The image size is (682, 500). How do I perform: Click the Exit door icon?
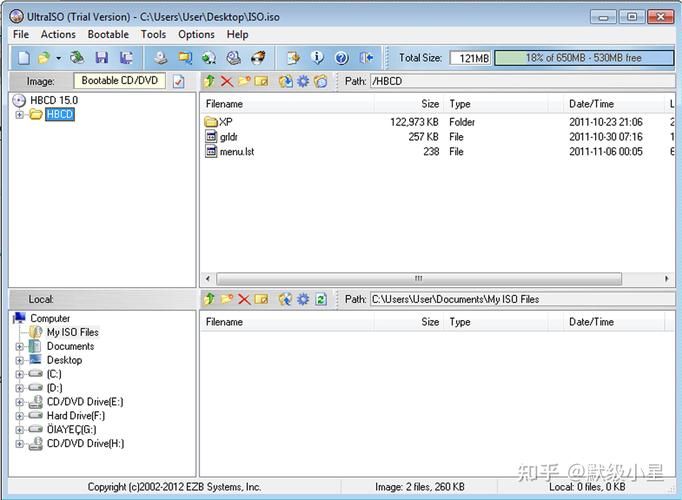pyautogui.click(x=366, y=57)
